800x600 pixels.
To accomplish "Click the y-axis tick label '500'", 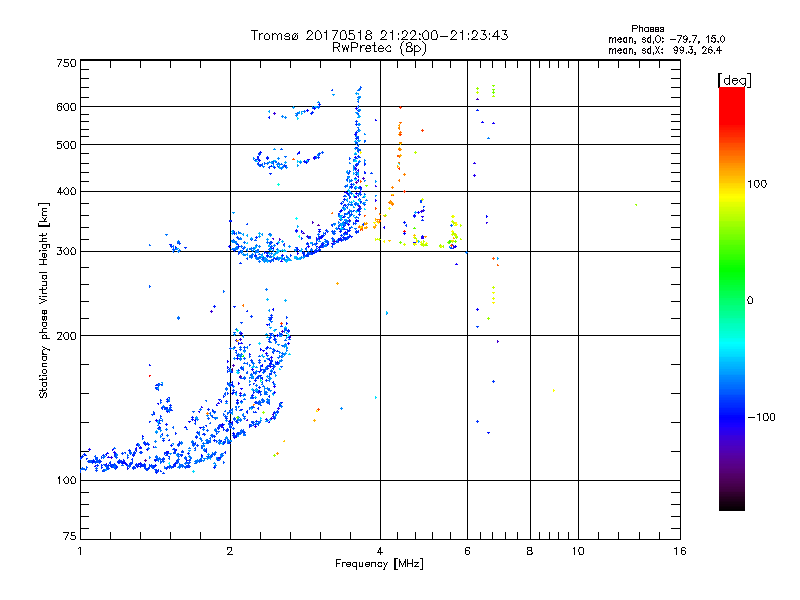I will (x=66, y=145).
